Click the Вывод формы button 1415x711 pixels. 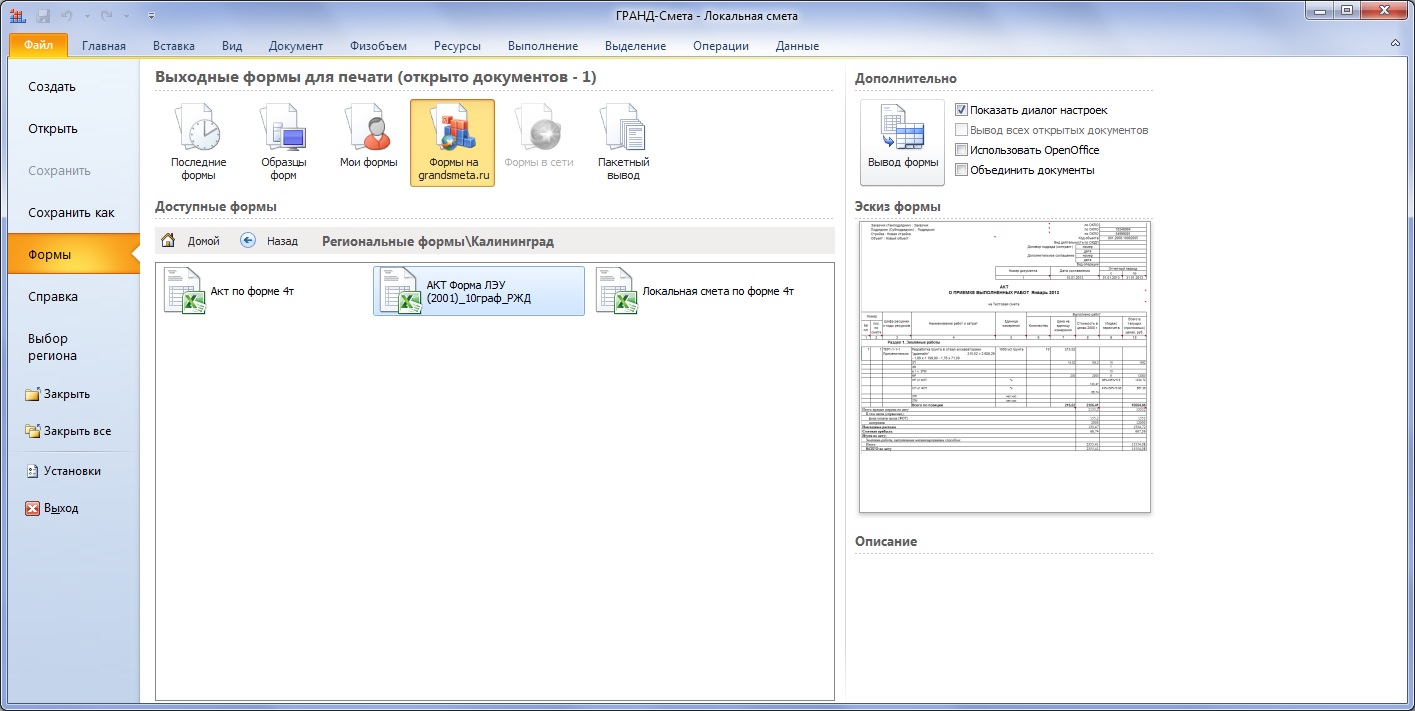[x=902, y=142]
